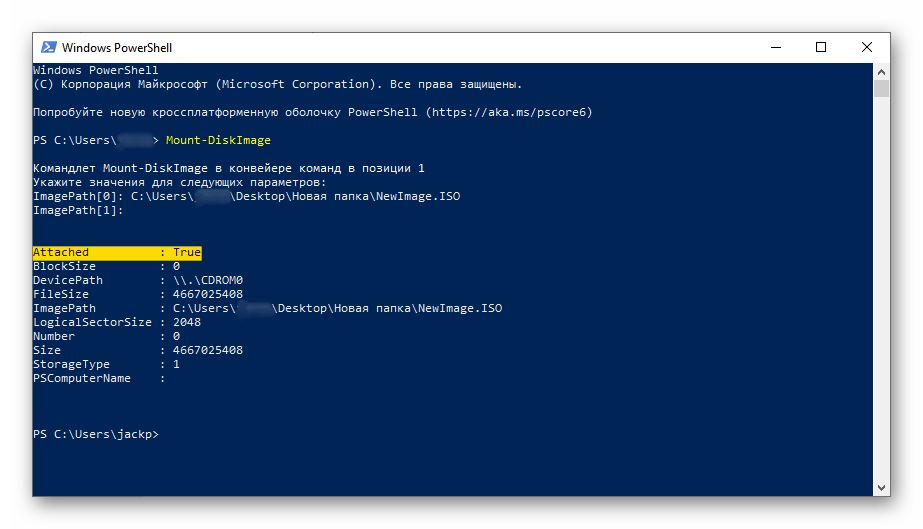
Task: Click the scrollbar up arrow
Action: [x=881, y=72]
